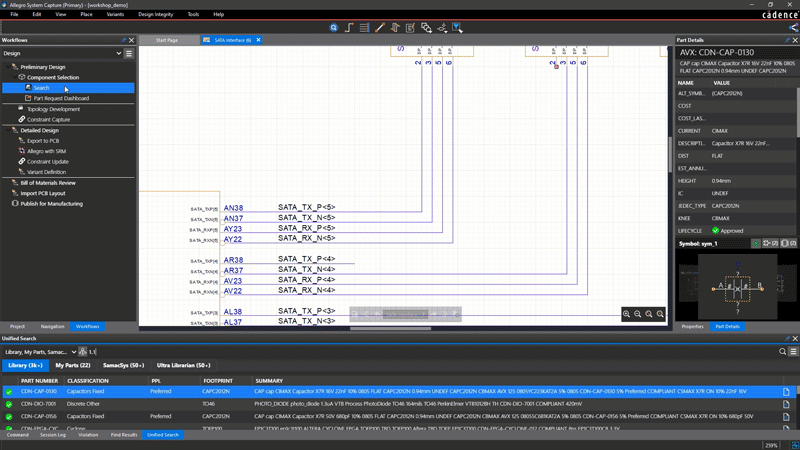Viewport: 800px width, 450px height.
Task: Select the My Parts (22) results tab
Action: [73, 365]
